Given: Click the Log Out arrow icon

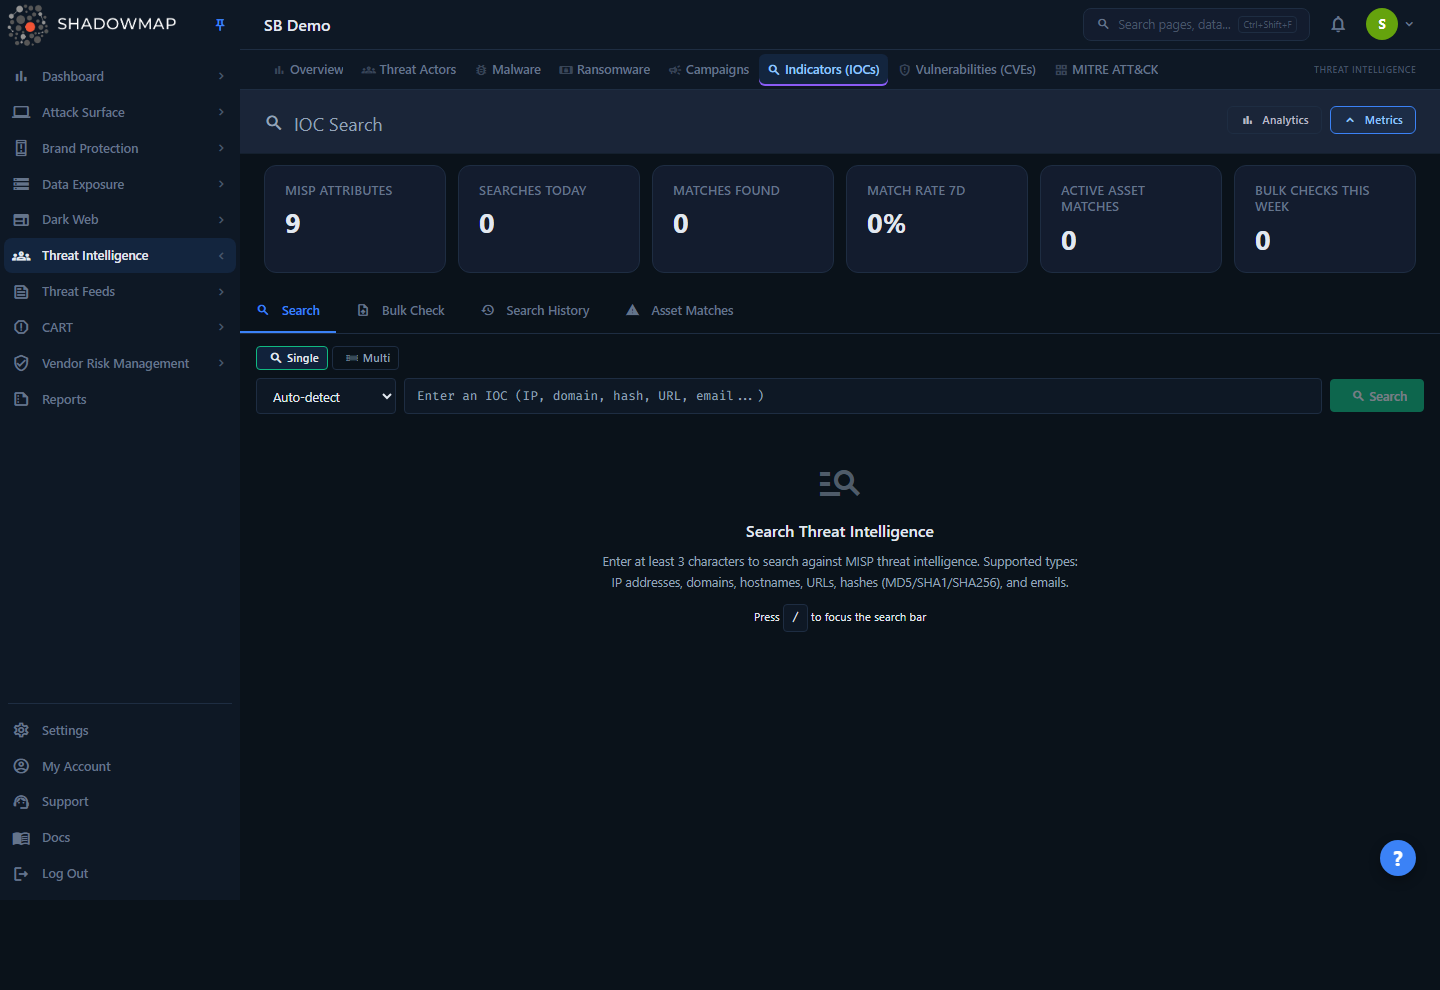Looking at the screenshot, I should 21,874.
